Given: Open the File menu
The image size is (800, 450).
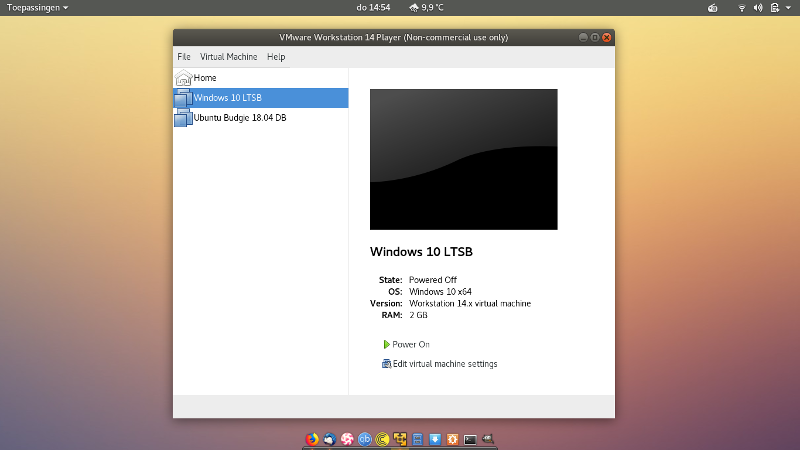Looking at the screenshot, I should [184, 57].
